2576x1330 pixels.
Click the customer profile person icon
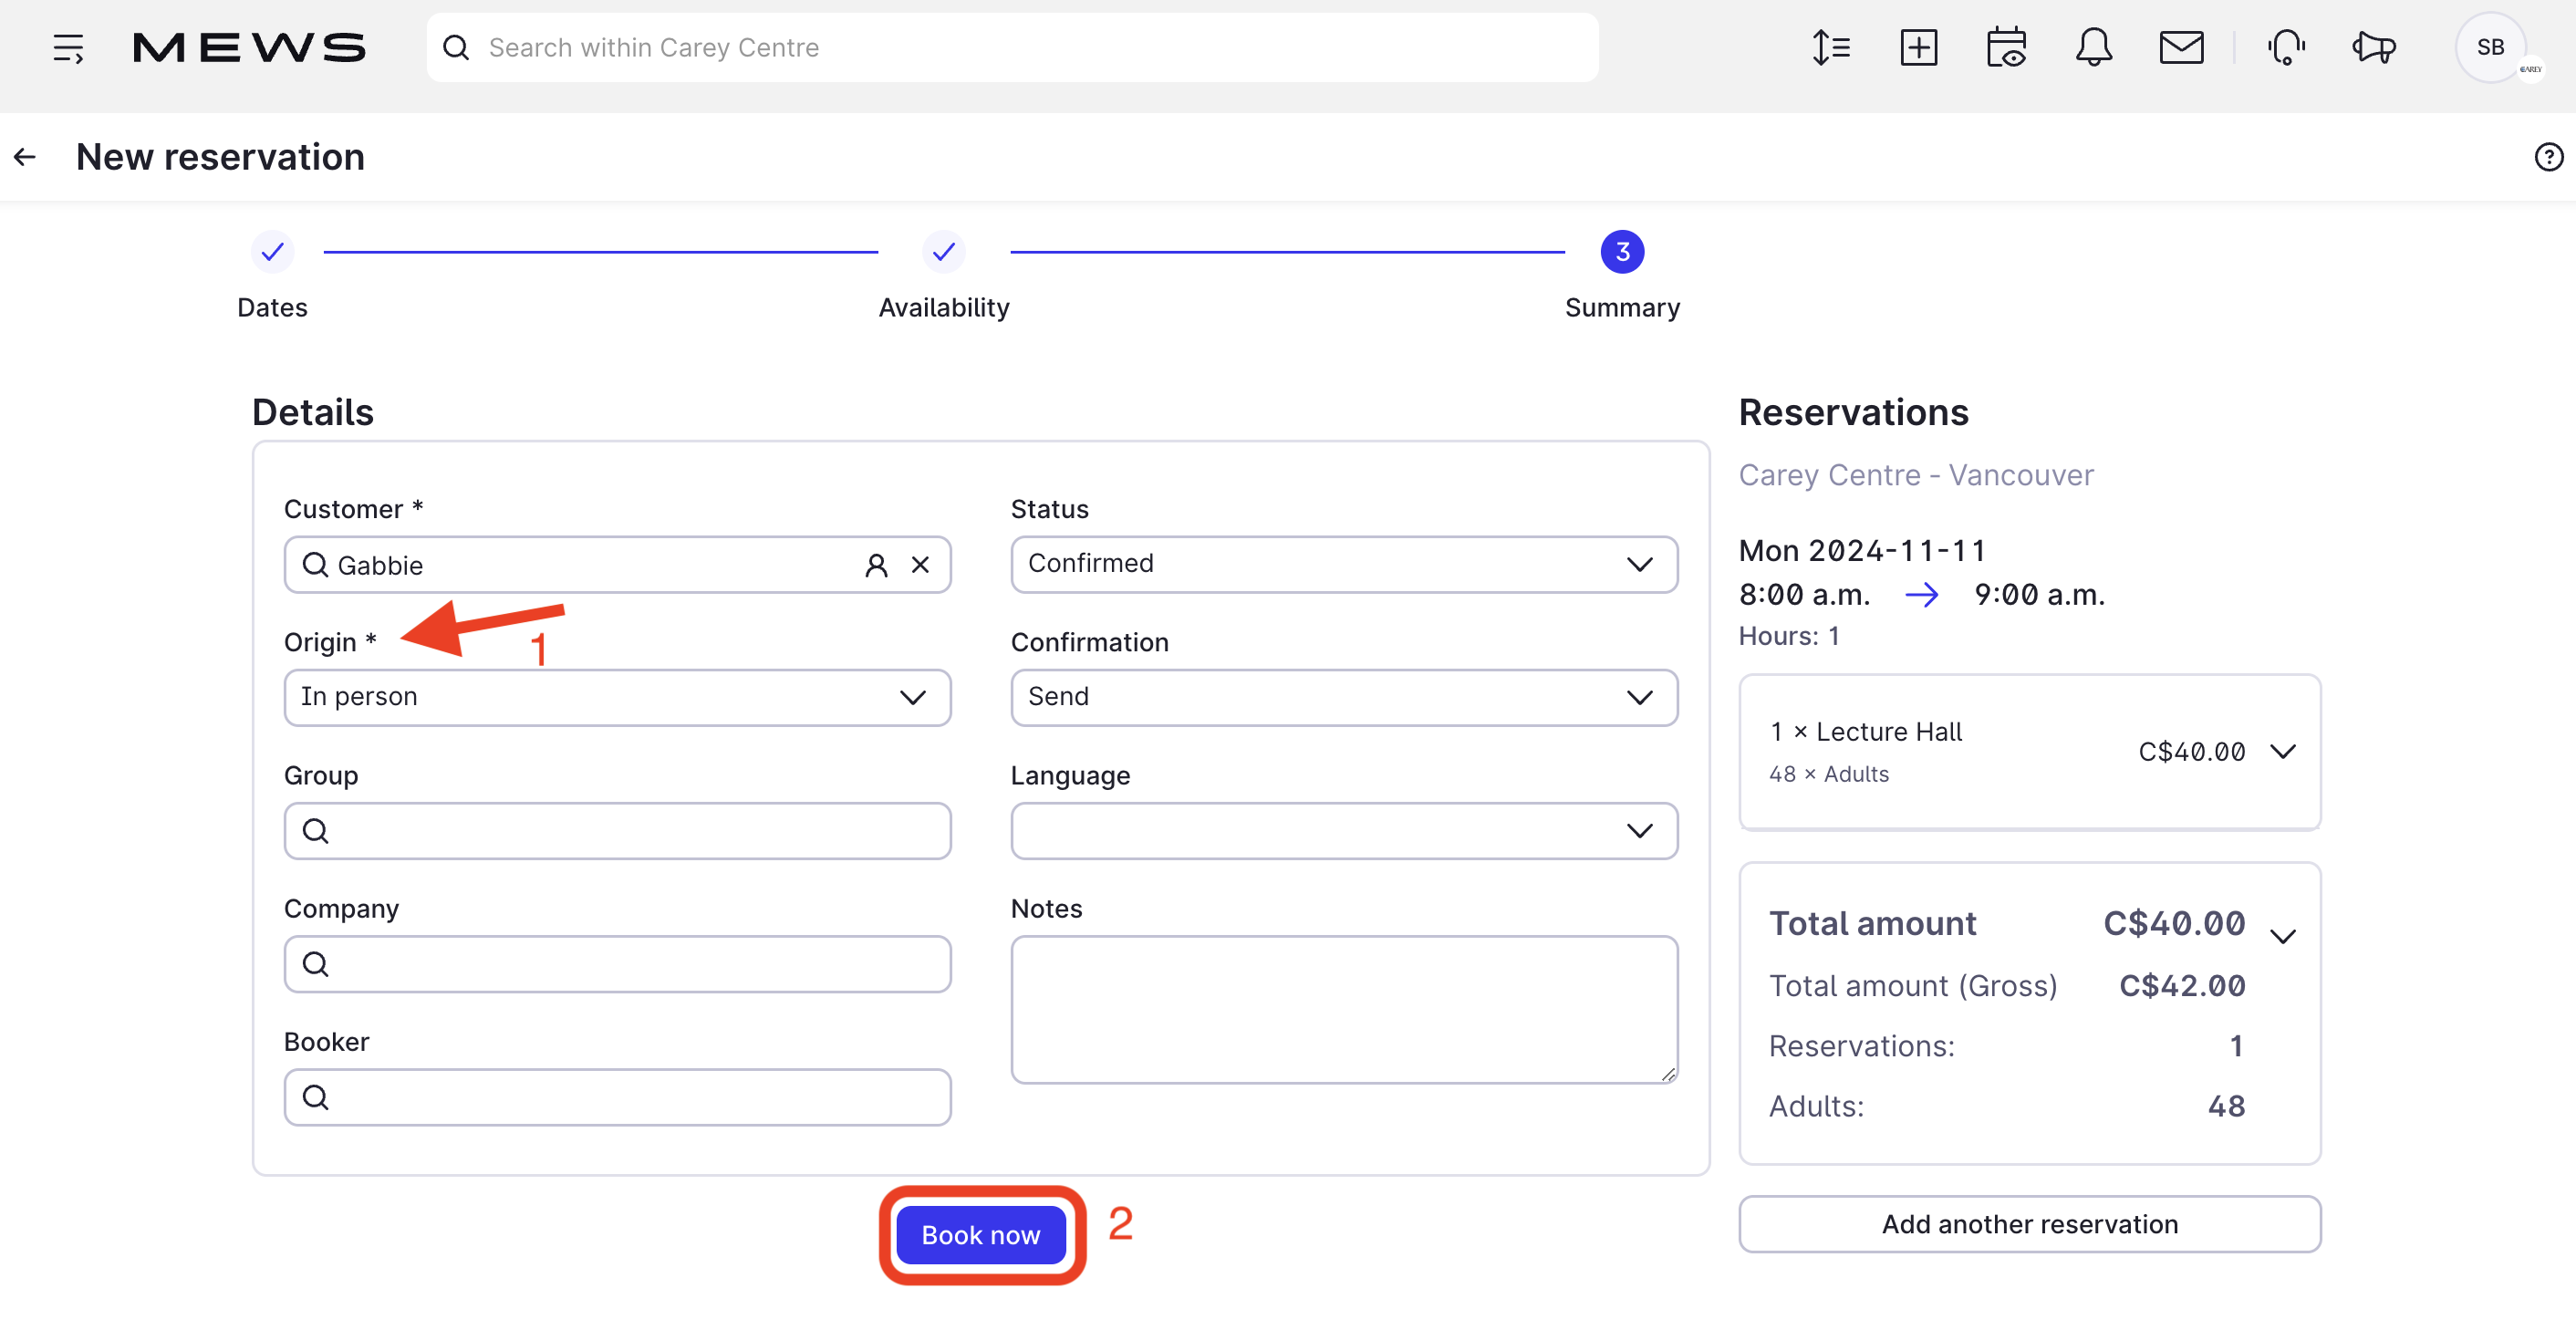[875, 565]
